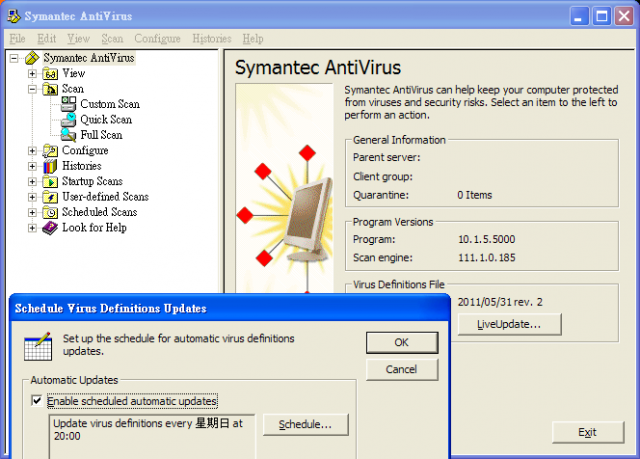Open the Configure menu
The height and width of the screenshot is (459, 640).
click(158, 39)
